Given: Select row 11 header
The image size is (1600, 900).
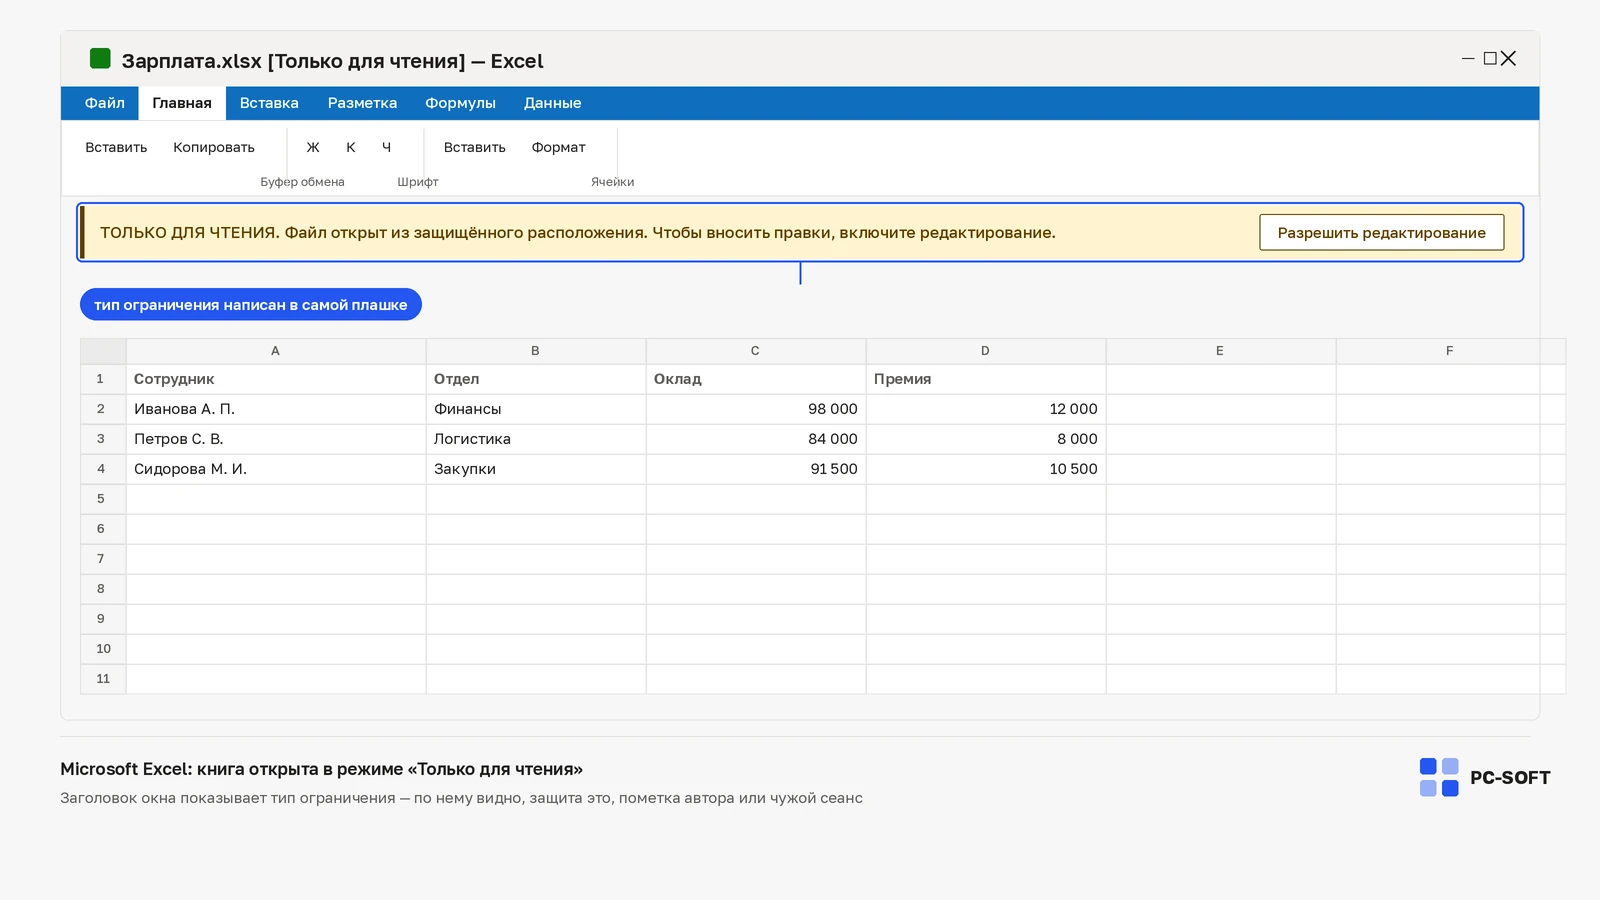Looking at the screenshot, I should click(103, 679).
